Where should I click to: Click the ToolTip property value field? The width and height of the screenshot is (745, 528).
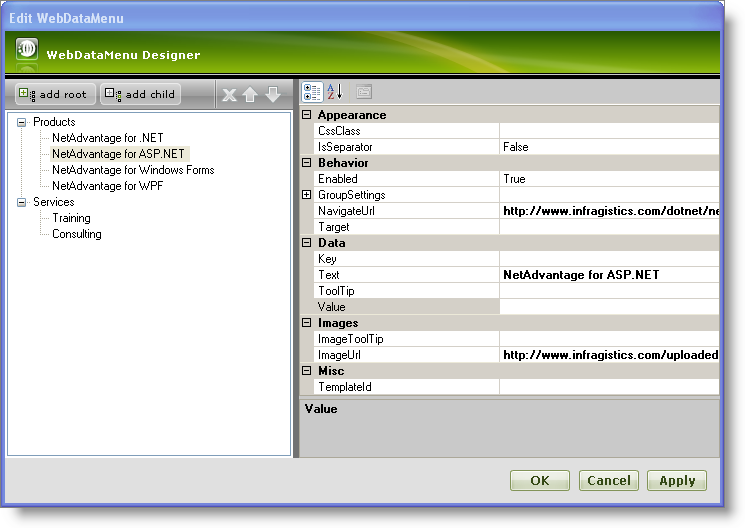(609, 291)
